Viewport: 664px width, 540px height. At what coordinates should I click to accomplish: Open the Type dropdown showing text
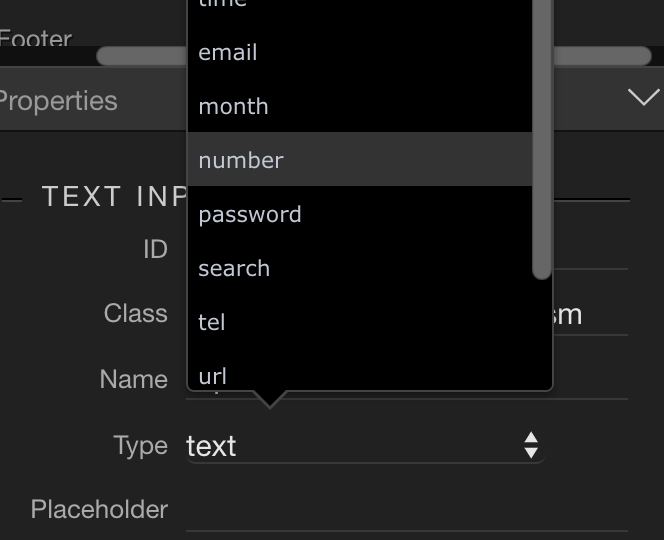click(x=365, y=446)
